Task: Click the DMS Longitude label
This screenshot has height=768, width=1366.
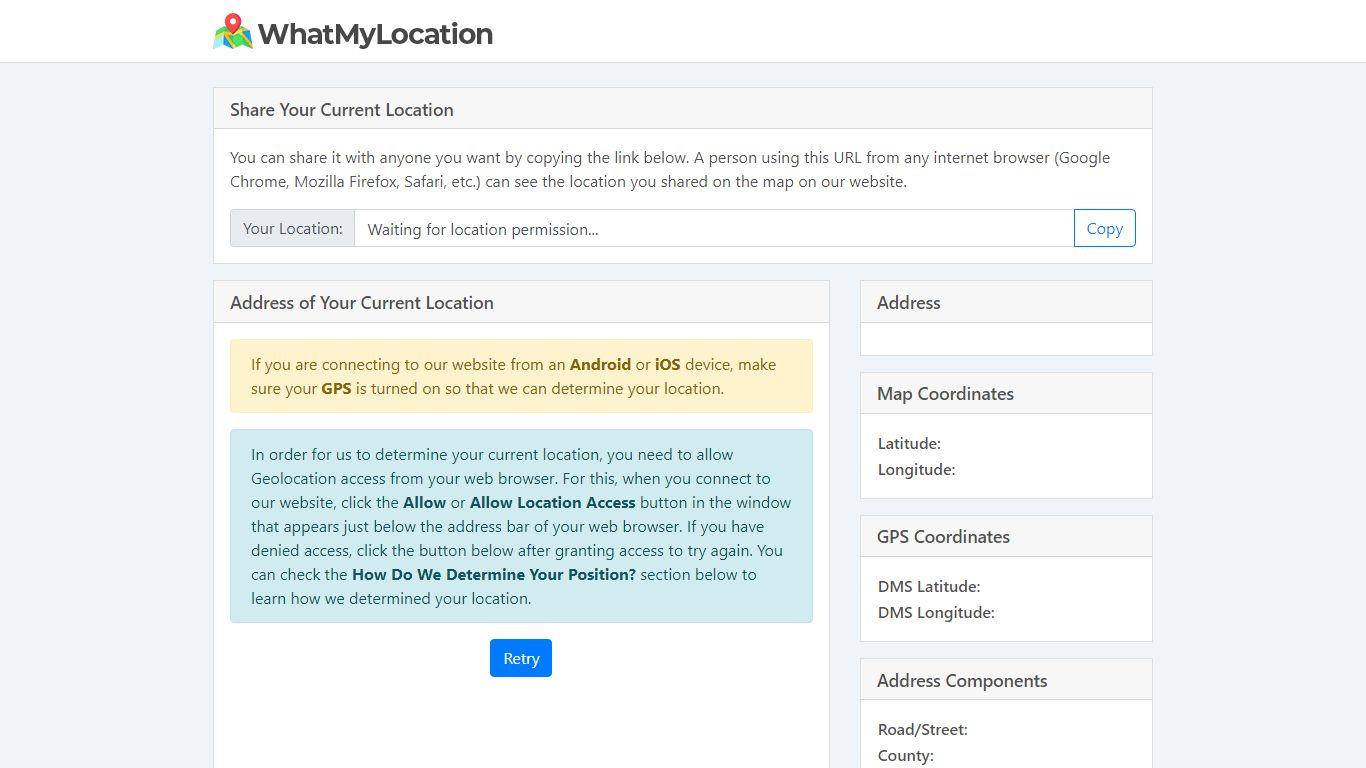Action: (936, 612)
